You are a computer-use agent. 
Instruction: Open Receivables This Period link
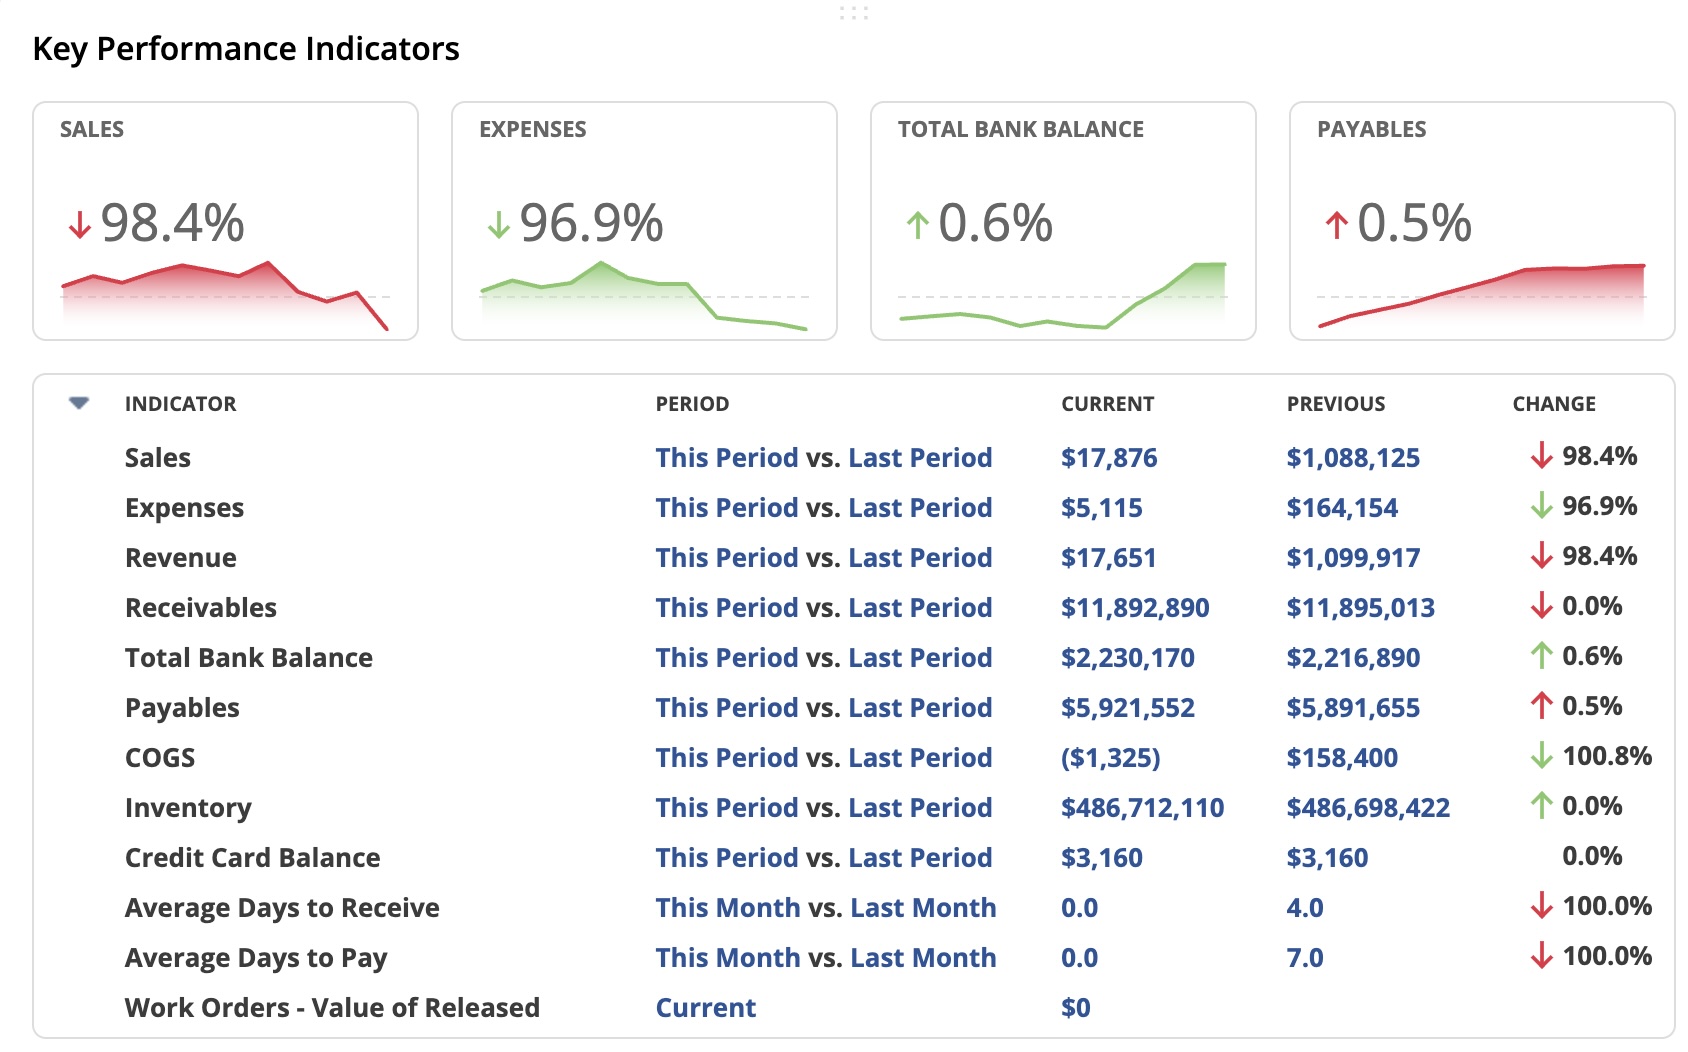pos(726,608)
